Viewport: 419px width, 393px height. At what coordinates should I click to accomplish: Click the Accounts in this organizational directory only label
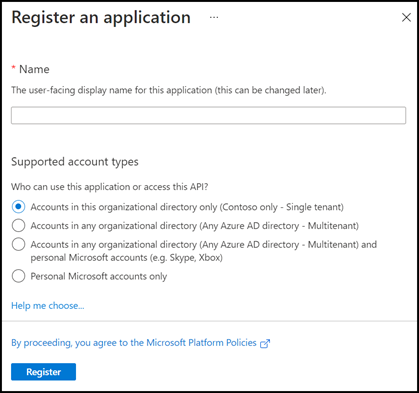click(x=187, y=207)
